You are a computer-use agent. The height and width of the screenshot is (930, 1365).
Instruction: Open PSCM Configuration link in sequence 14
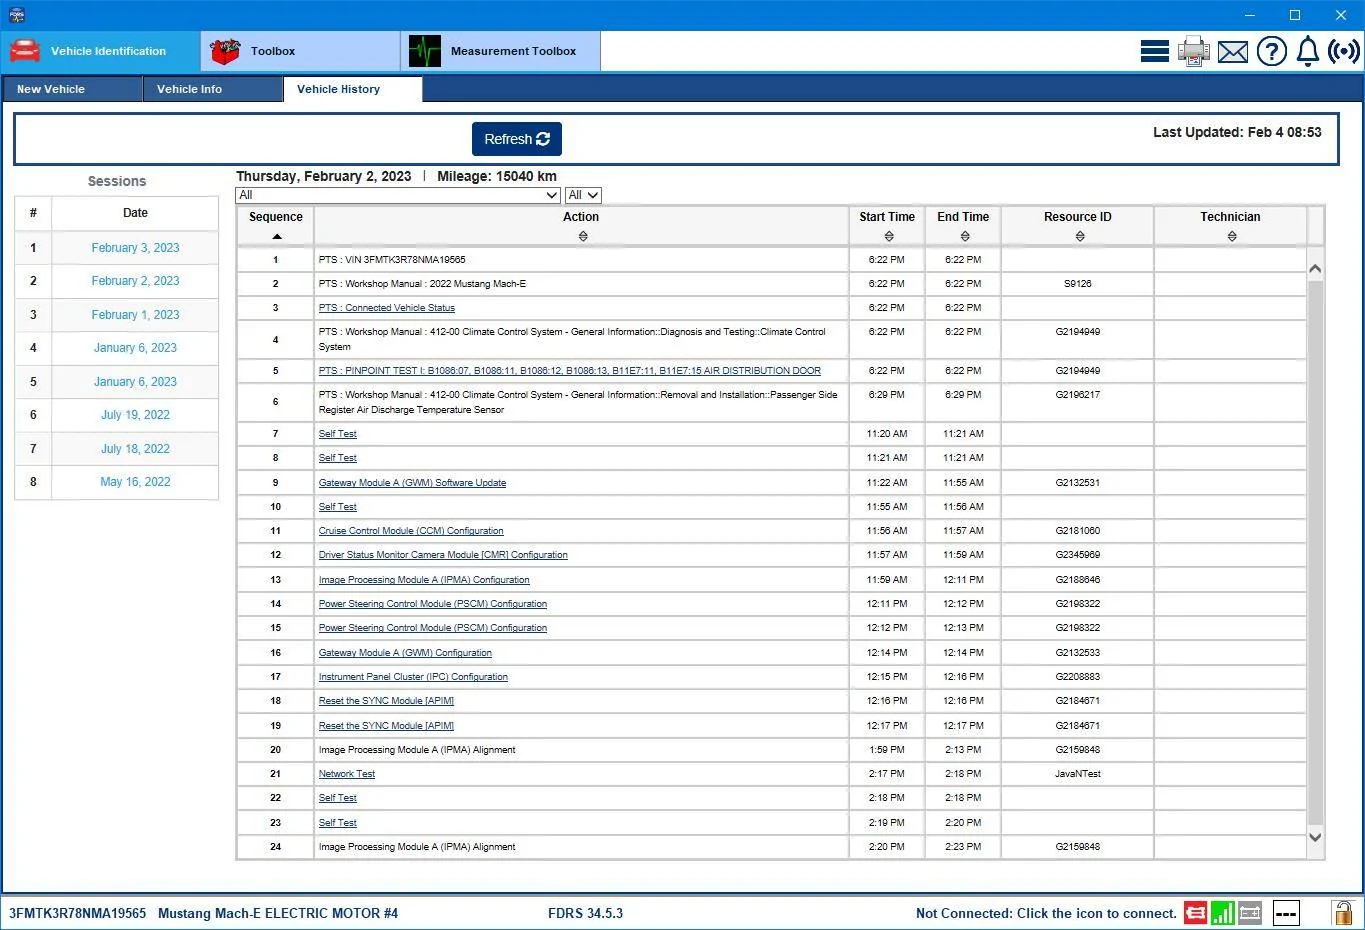433,604
